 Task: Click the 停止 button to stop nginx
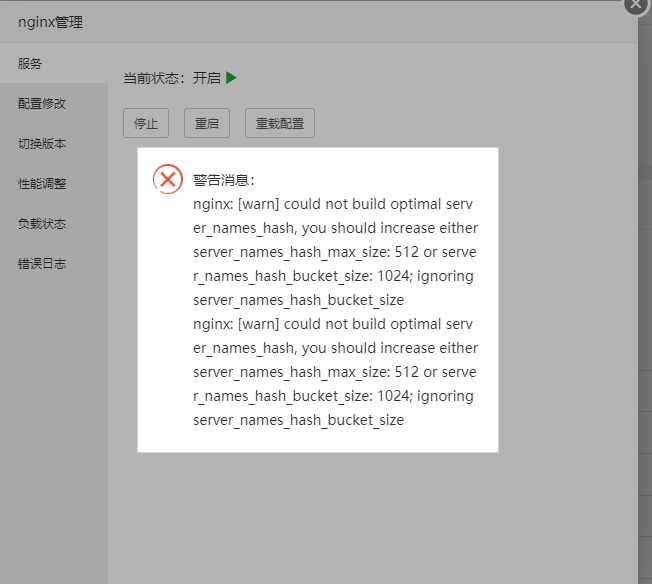click(x=146, y=123)
